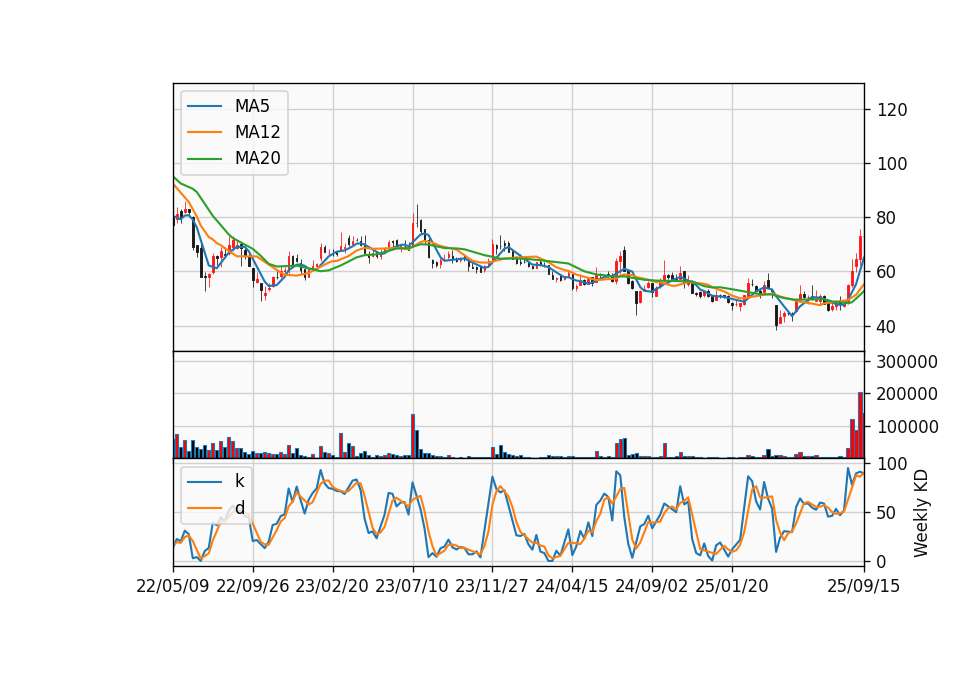Click the date label 25/09/15

click(864, 586)
